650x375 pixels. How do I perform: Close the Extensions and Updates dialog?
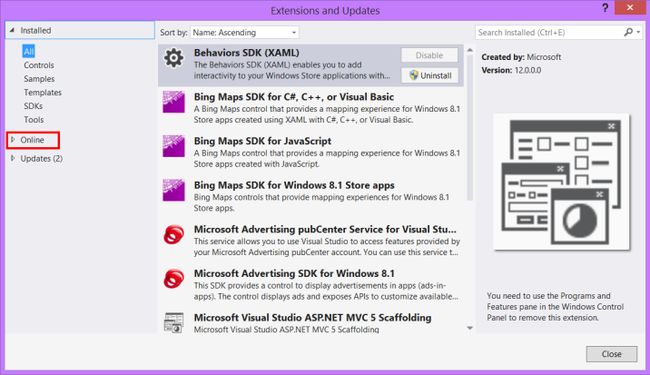point(630,7)
